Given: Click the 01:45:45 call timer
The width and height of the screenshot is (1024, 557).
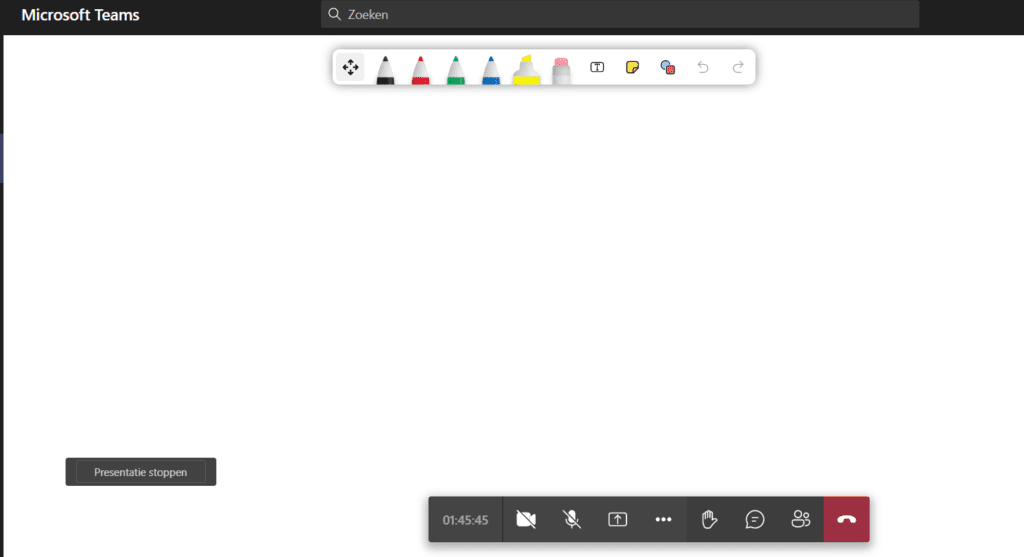Looking at the screenshot, I should coord(466,520).
